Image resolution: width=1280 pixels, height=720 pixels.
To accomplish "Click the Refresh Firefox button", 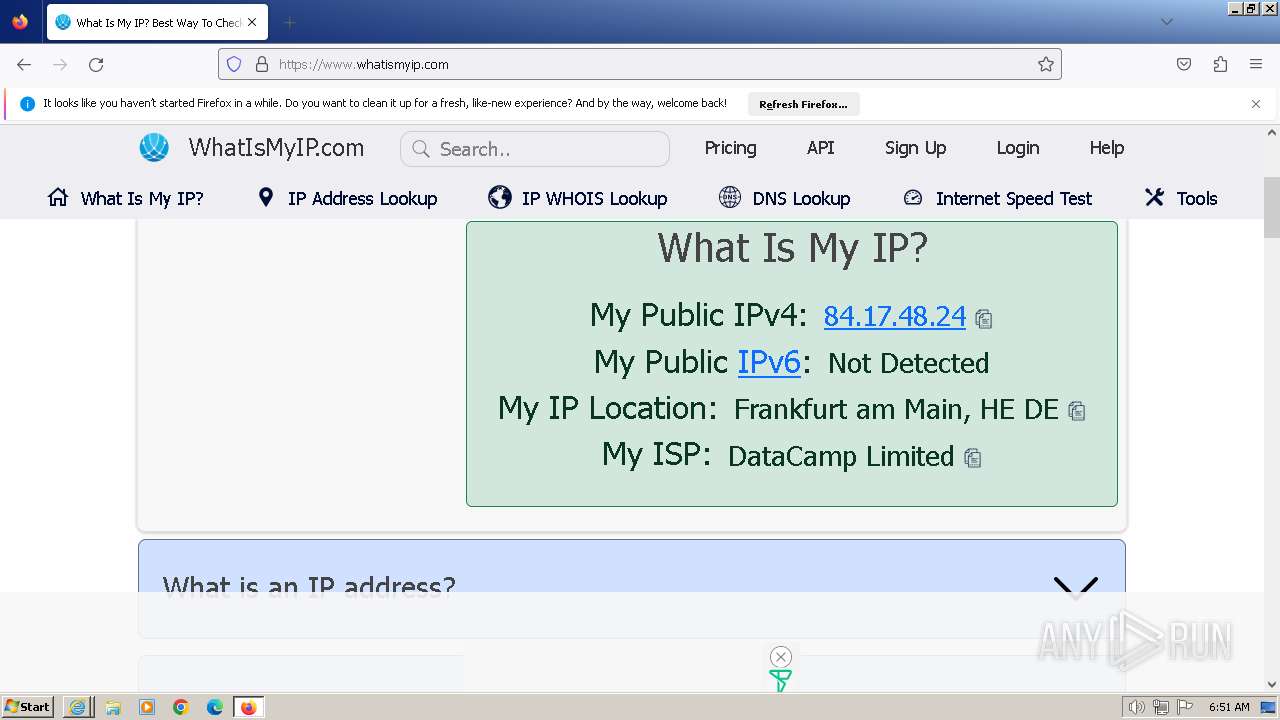I will pos(803,104).
